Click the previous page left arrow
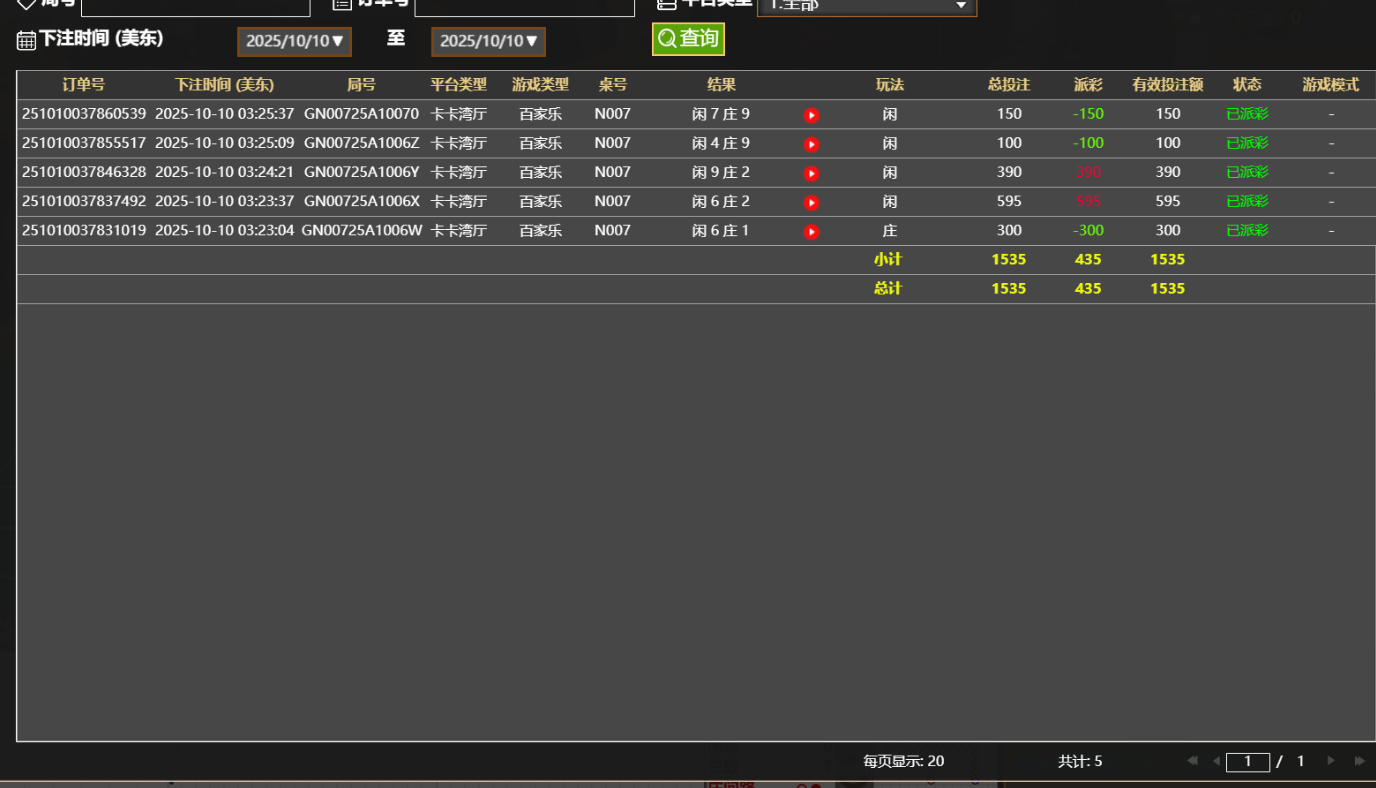1376x788 pixels. [x=1215, y=761]
